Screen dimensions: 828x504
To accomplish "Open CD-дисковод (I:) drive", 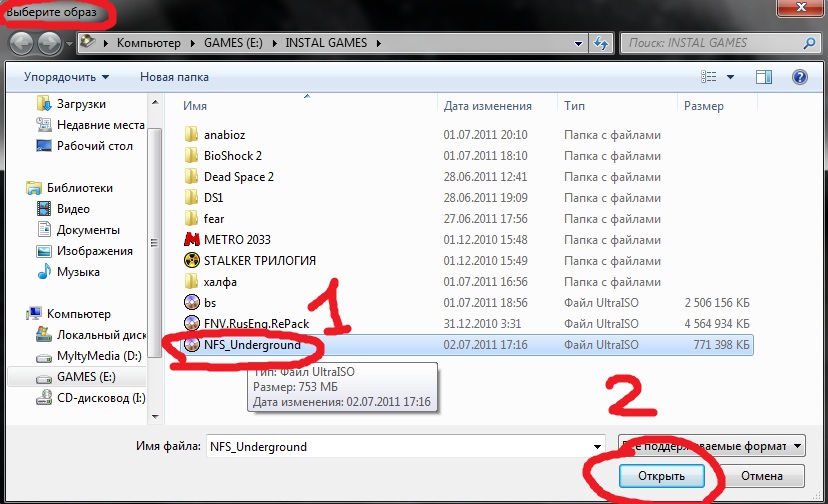I will tap(101, 398).
